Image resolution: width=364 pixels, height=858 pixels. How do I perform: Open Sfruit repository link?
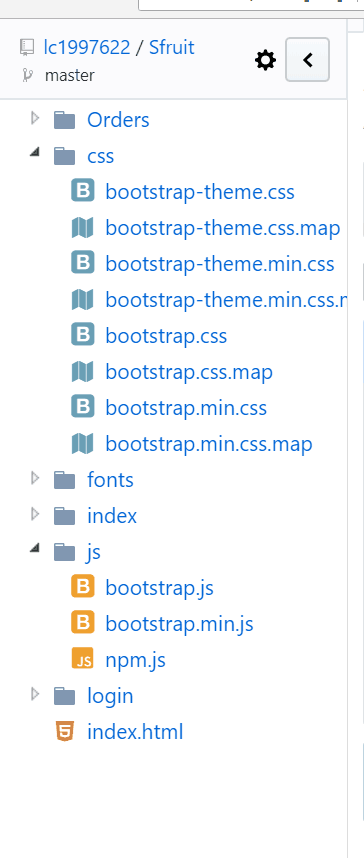[x=171, y=48]
